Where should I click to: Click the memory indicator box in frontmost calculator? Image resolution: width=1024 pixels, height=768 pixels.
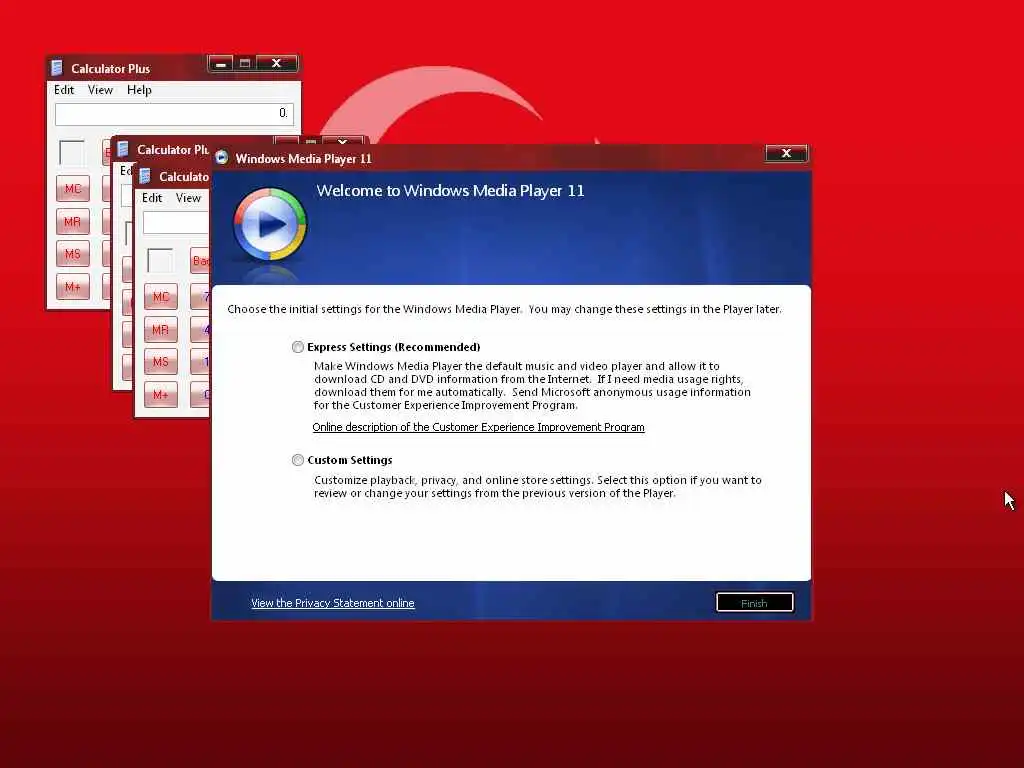pyautogui.click(x=160, y=261)
